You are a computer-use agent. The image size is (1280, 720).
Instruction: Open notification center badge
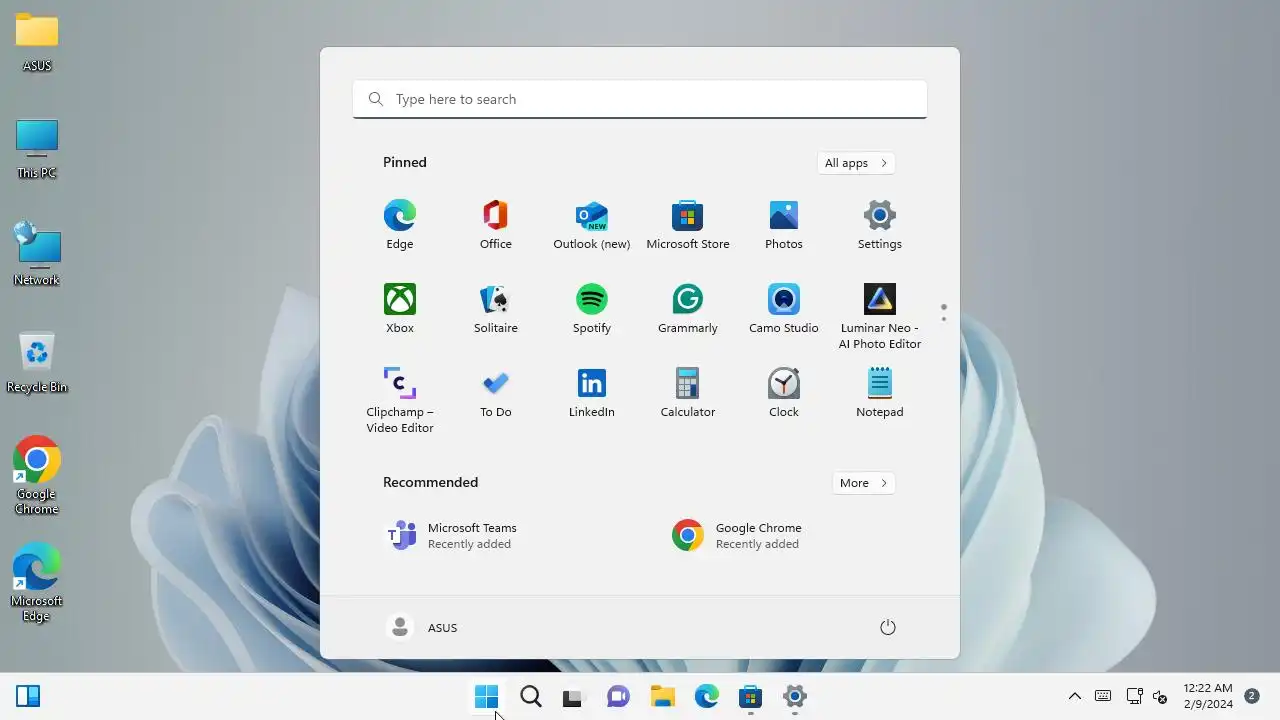(x=1251, y=696)
